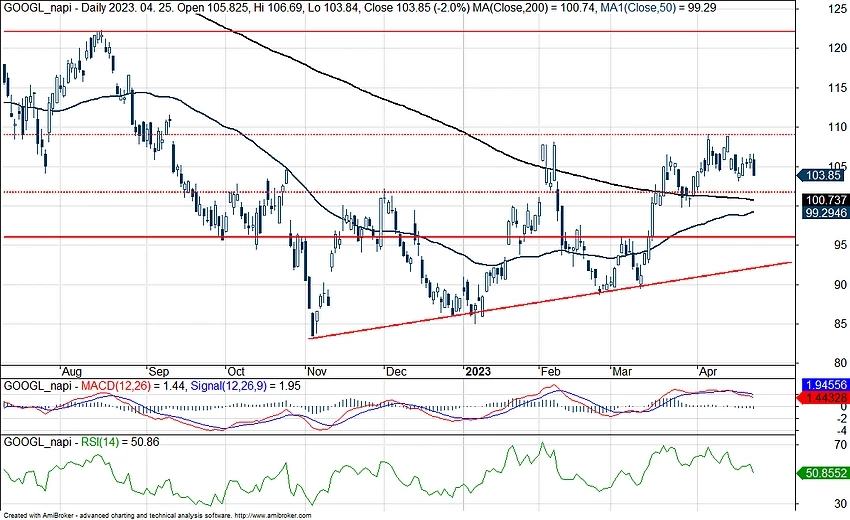Click the 90 price axis label
Viewport: 850px width, 520px height.
click(x=840, y=285)
